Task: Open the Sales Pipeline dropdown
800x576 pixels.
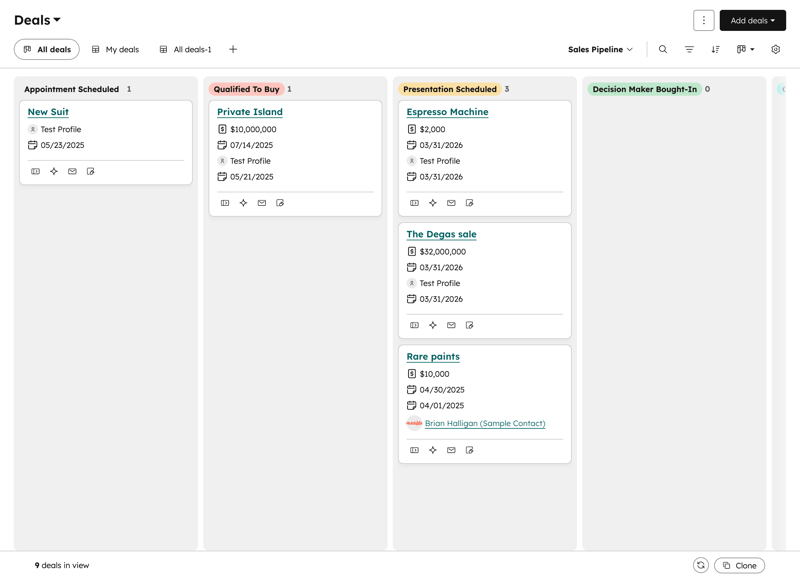Action: (x=600, y=48)
